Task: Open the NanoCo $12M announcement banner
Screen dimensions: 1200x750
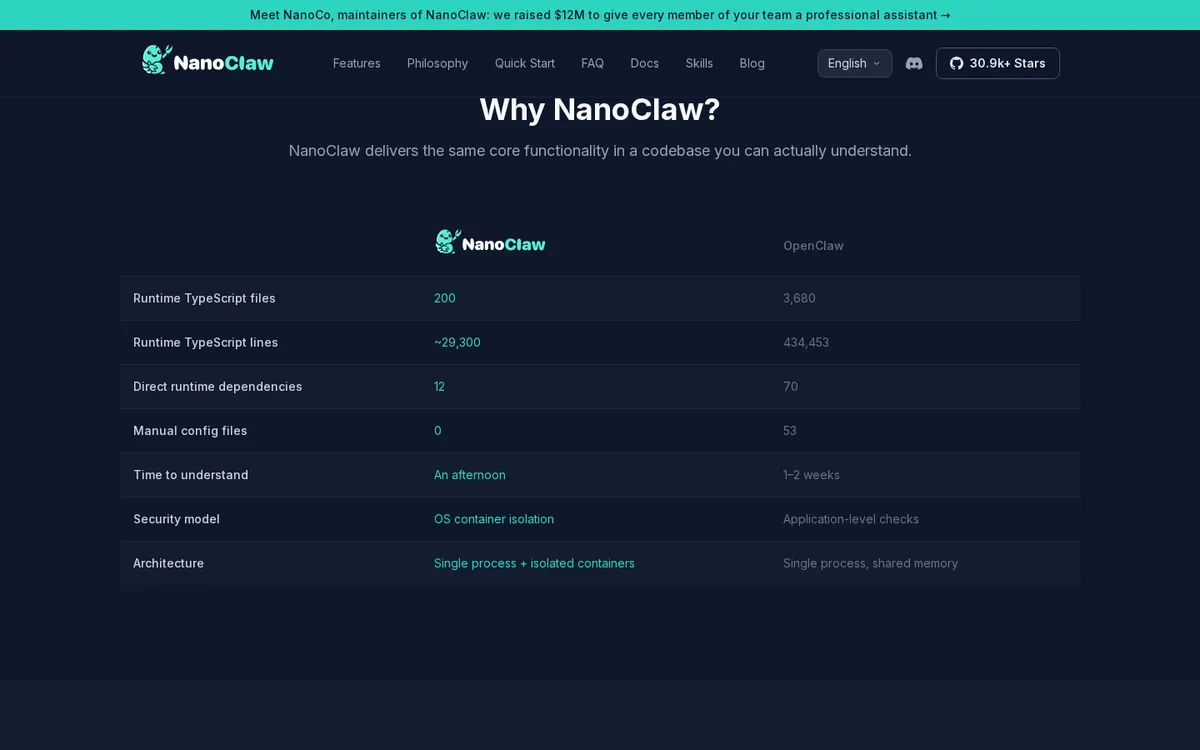Action: pos(600,15)
